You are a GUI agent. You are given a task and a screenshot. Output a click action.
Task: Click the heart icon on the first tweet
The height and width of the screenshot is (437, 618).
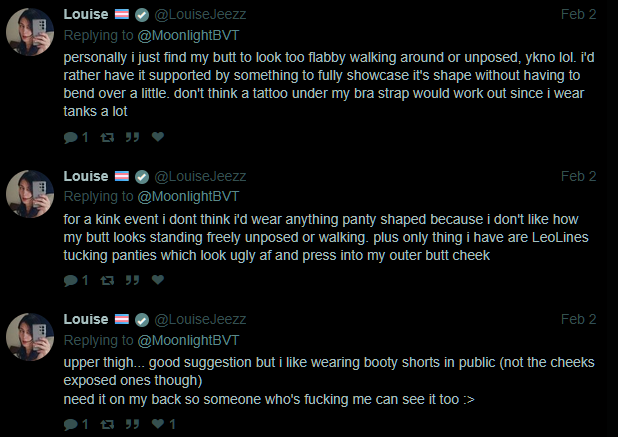tap(157, 137)
